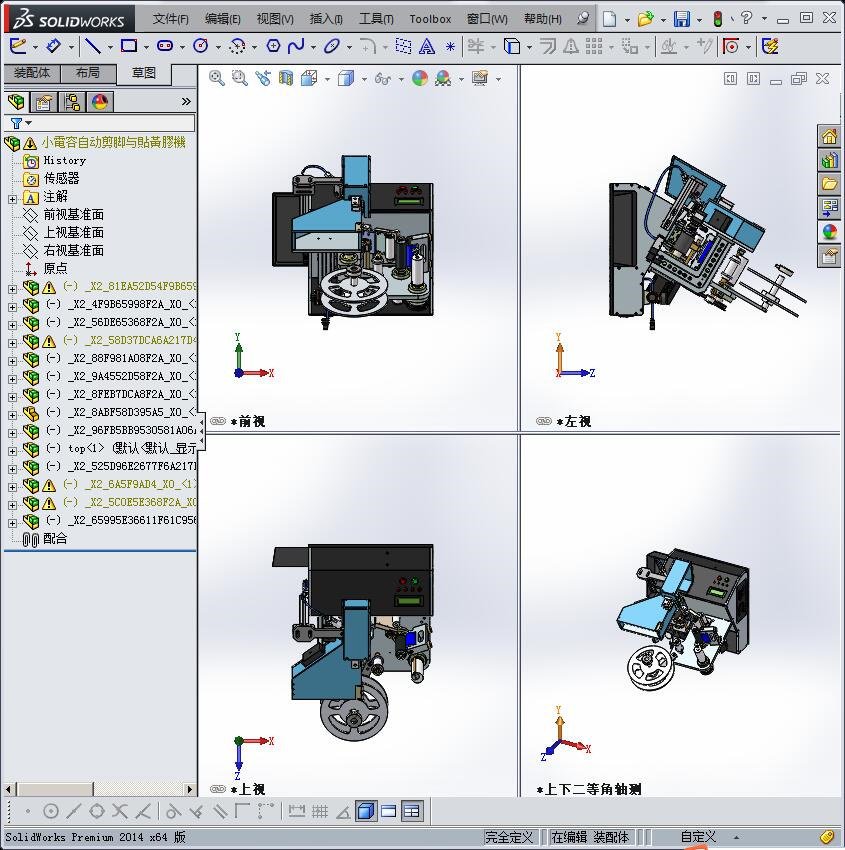Select the Slot sketch tool
This screenshot has height=850, width=845.
[x=165, y=46]
